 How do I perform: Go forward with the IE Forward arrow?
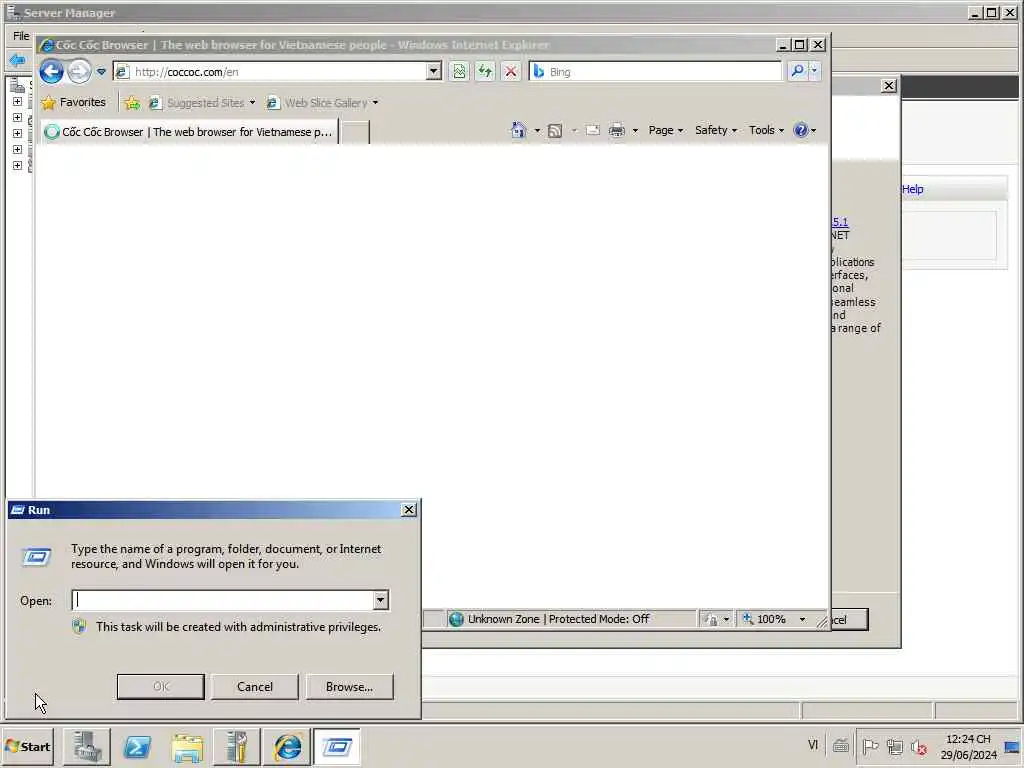pyautogui.click(x=80, y=71)
